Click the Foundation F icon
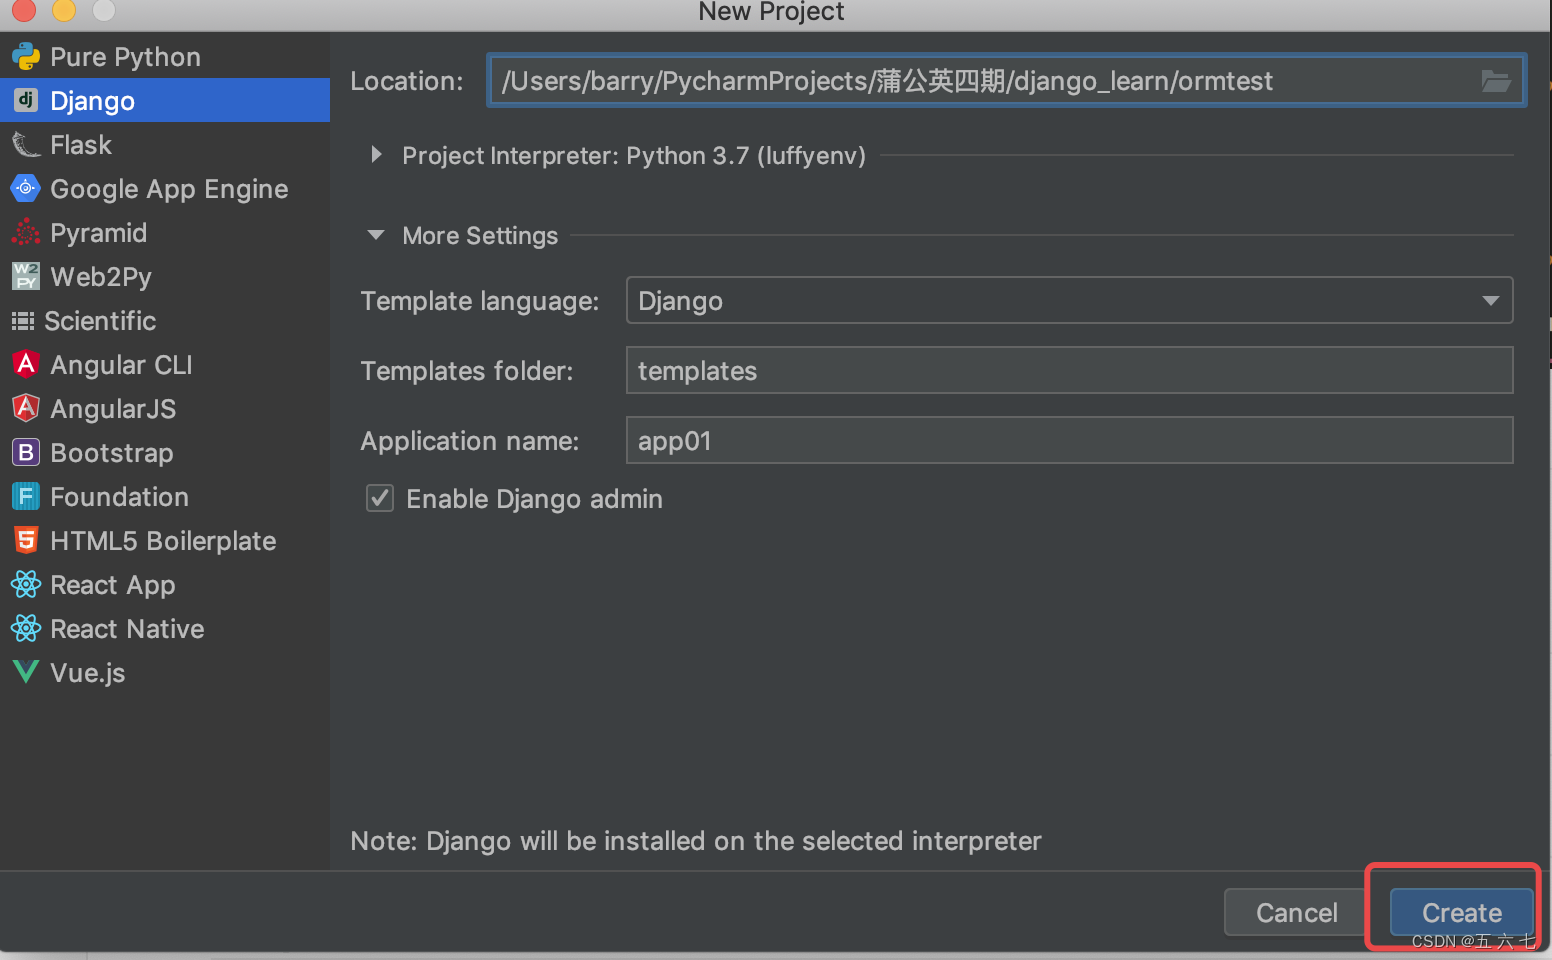Image resolution: width=1552 pixels, height=960 pixels. coord(26,496)
